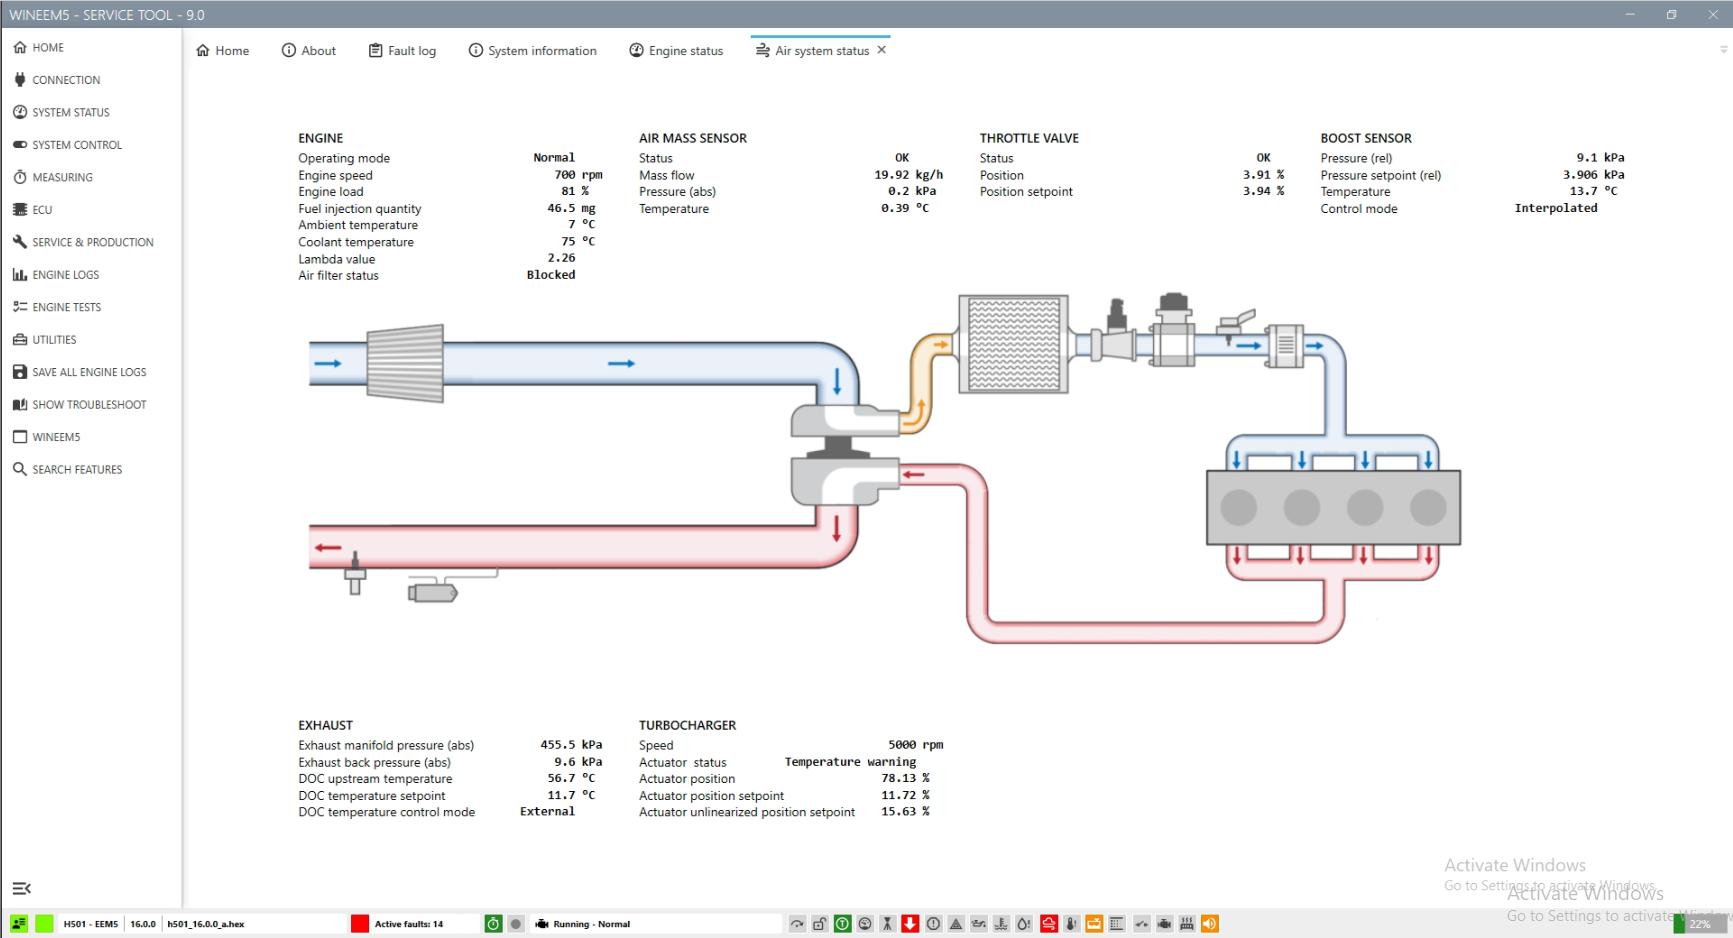Collapse the sidebar navigation menu
Screen dimensions: 1733x938
point(21,888)
